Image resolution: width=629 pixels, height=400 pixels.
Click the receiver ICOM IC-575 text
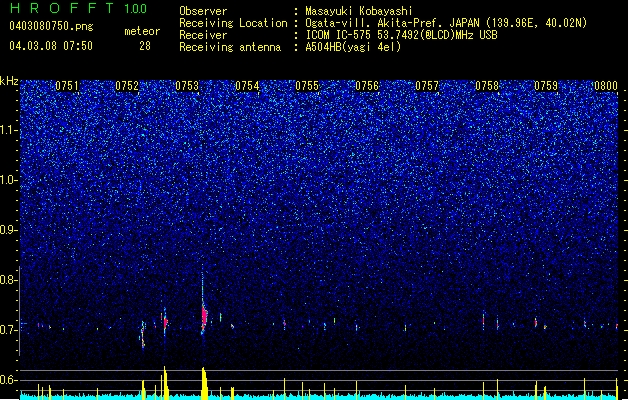click(401, 35)
